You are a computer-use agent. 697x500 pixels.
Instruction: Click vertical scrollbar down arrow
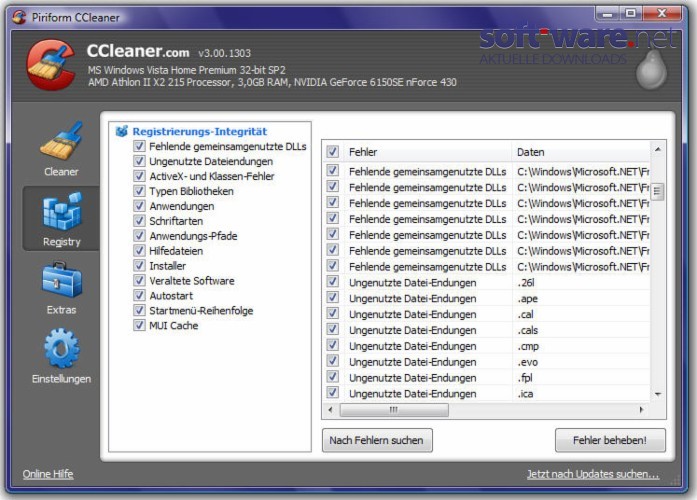(x=657, y=394)
